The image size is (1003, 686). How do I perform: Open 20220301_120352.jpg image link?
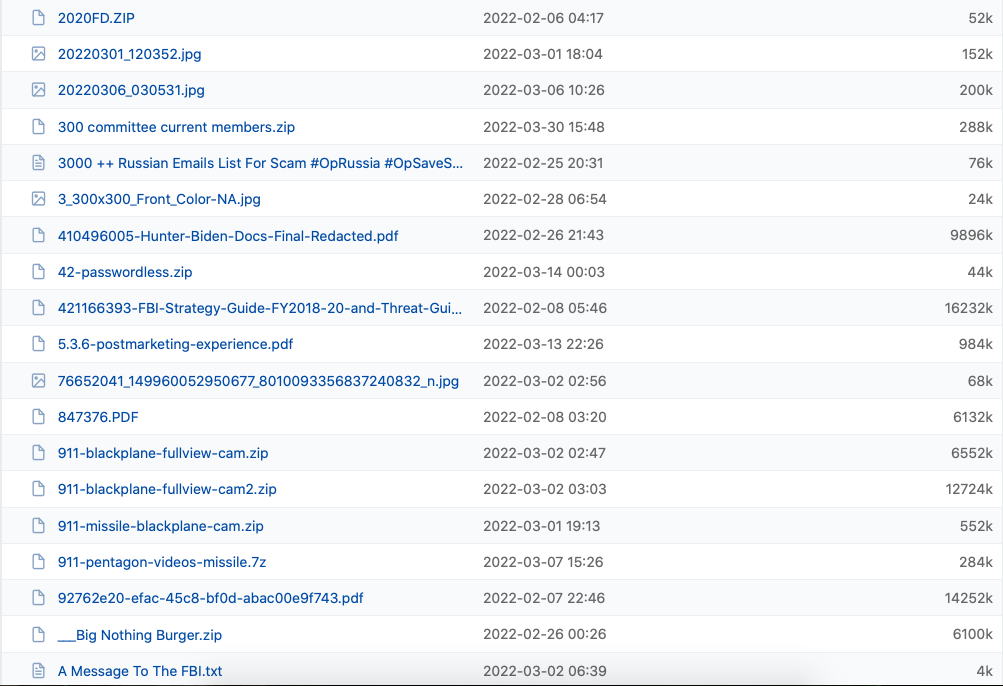pyautogui.click(x=129, y=54)
